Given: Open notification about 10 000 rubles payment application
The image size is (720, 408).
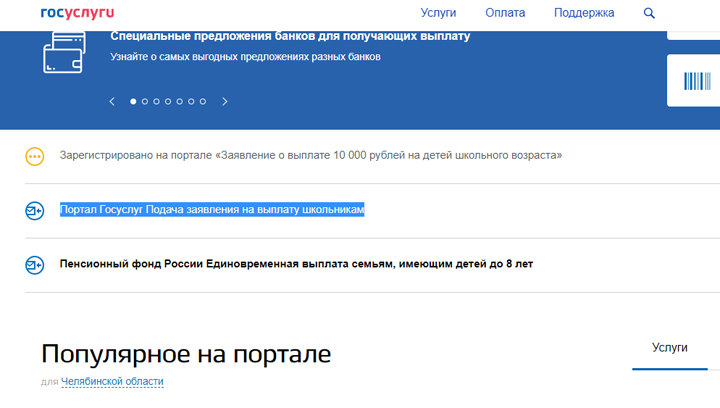Looking at the screenshot, I should (310, 156).
